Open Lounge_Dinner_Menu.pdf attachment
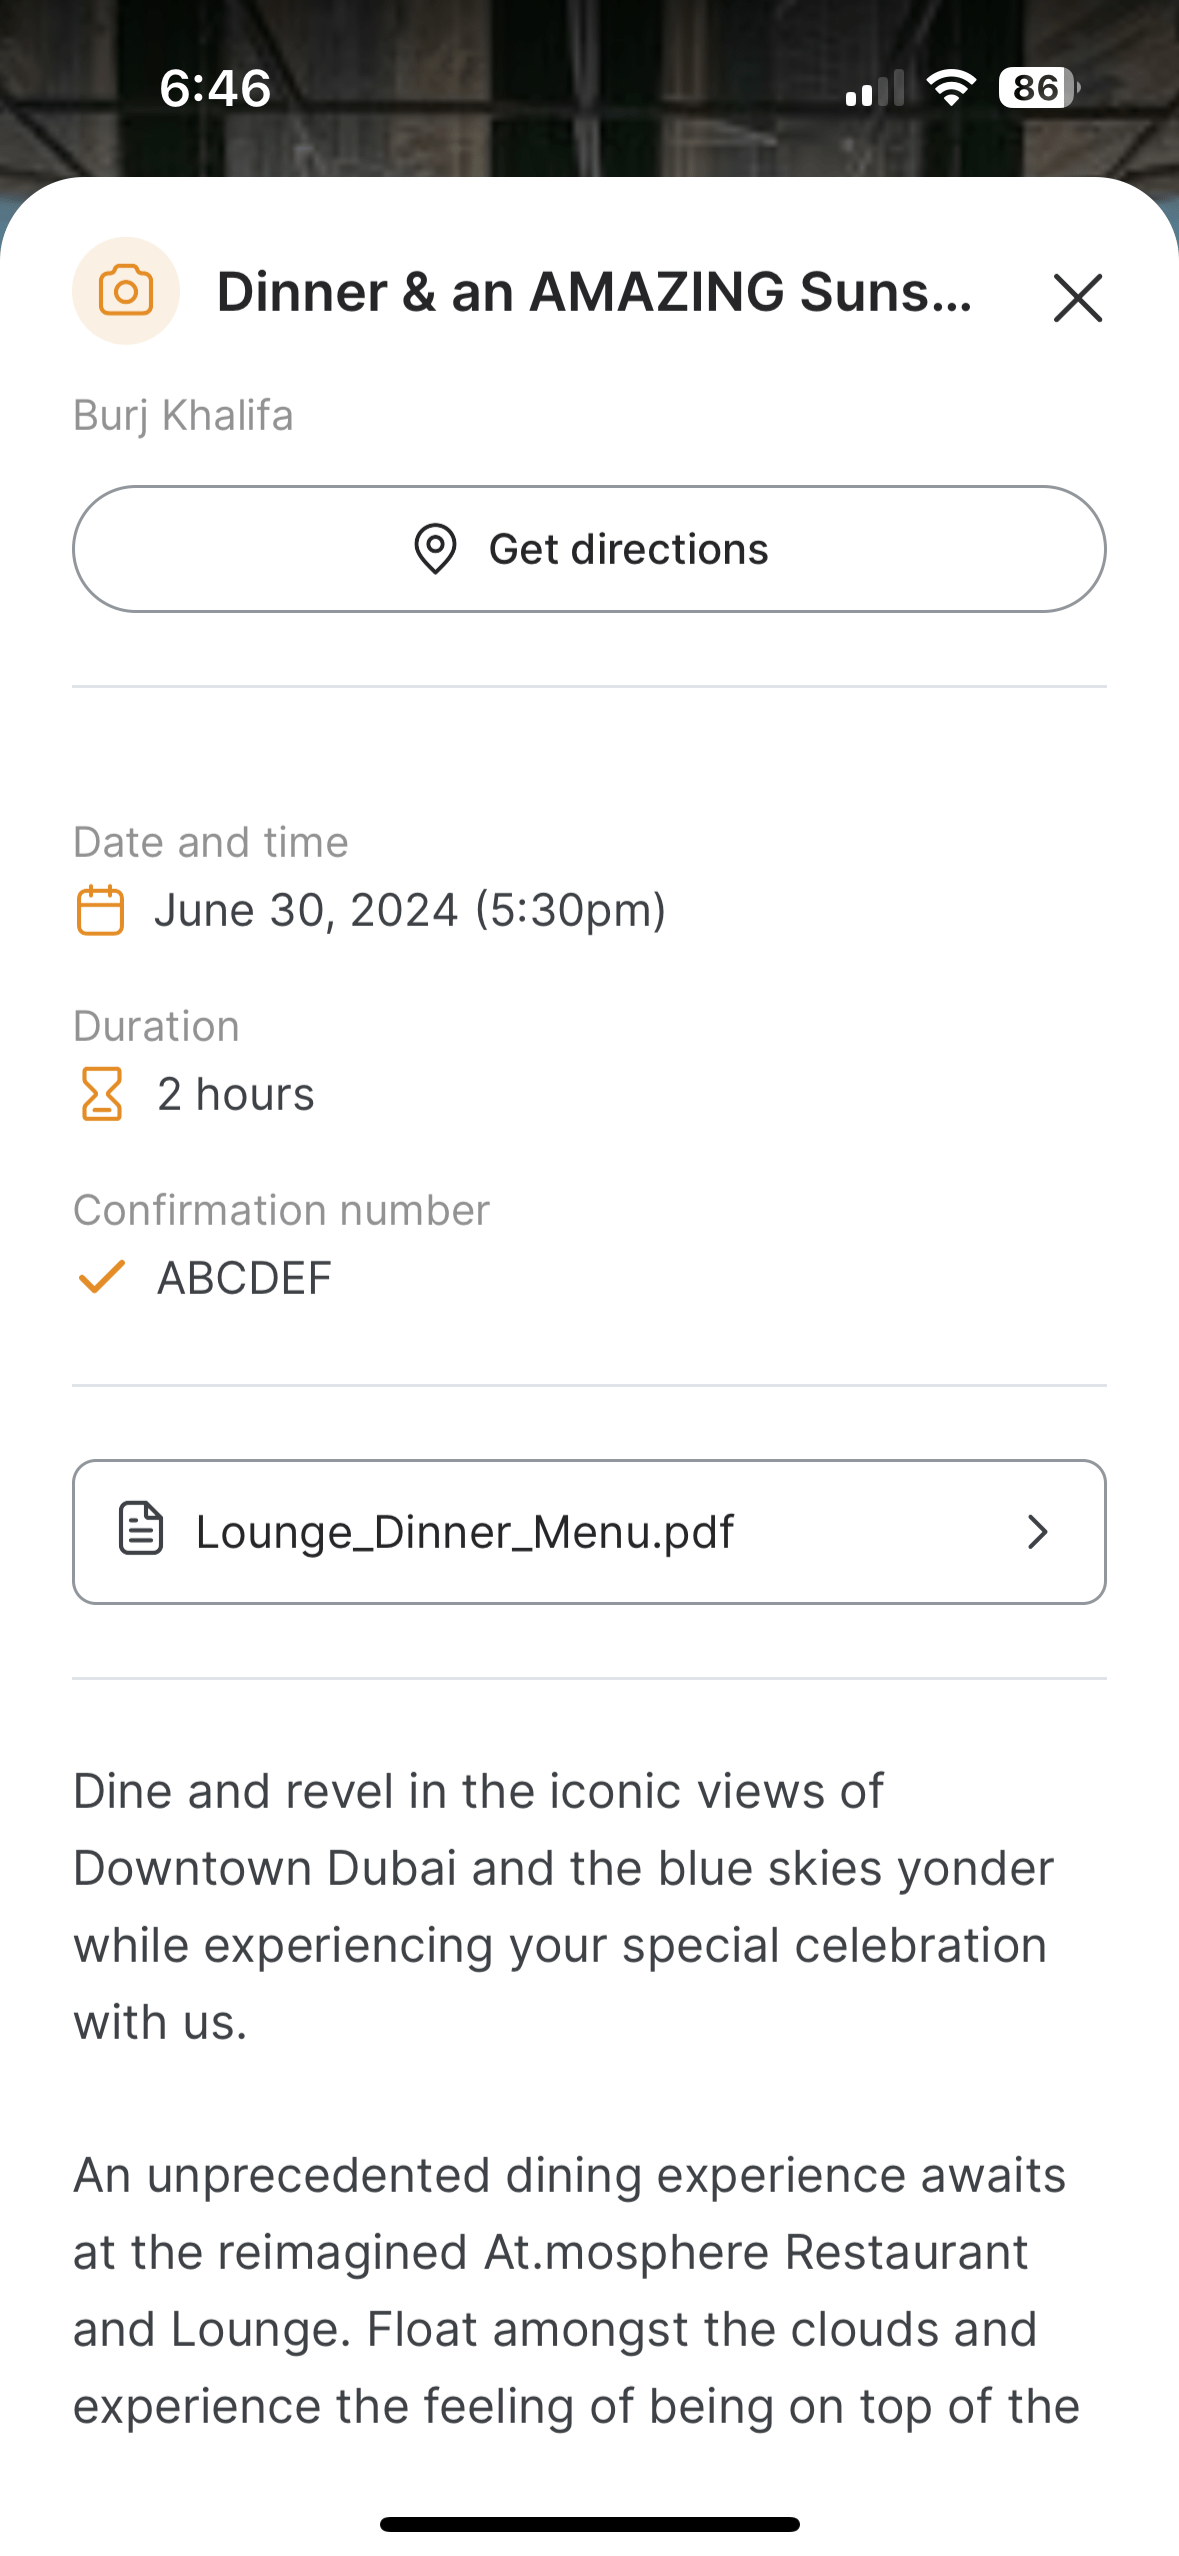 (x=589, y=1532)
